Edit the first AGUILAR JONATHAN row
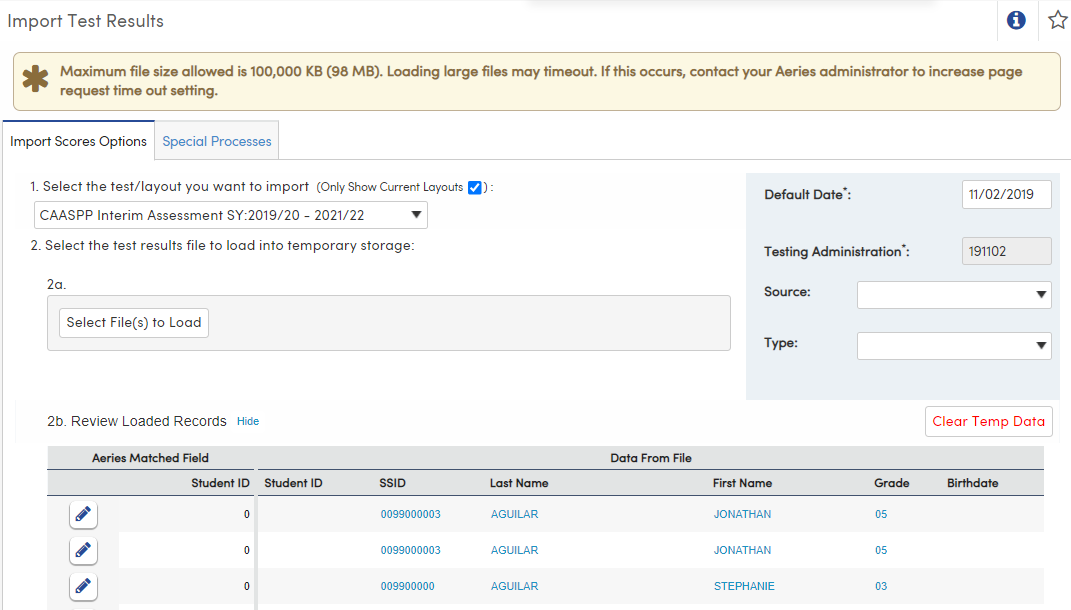The image size is (1071, 610). 83,514
